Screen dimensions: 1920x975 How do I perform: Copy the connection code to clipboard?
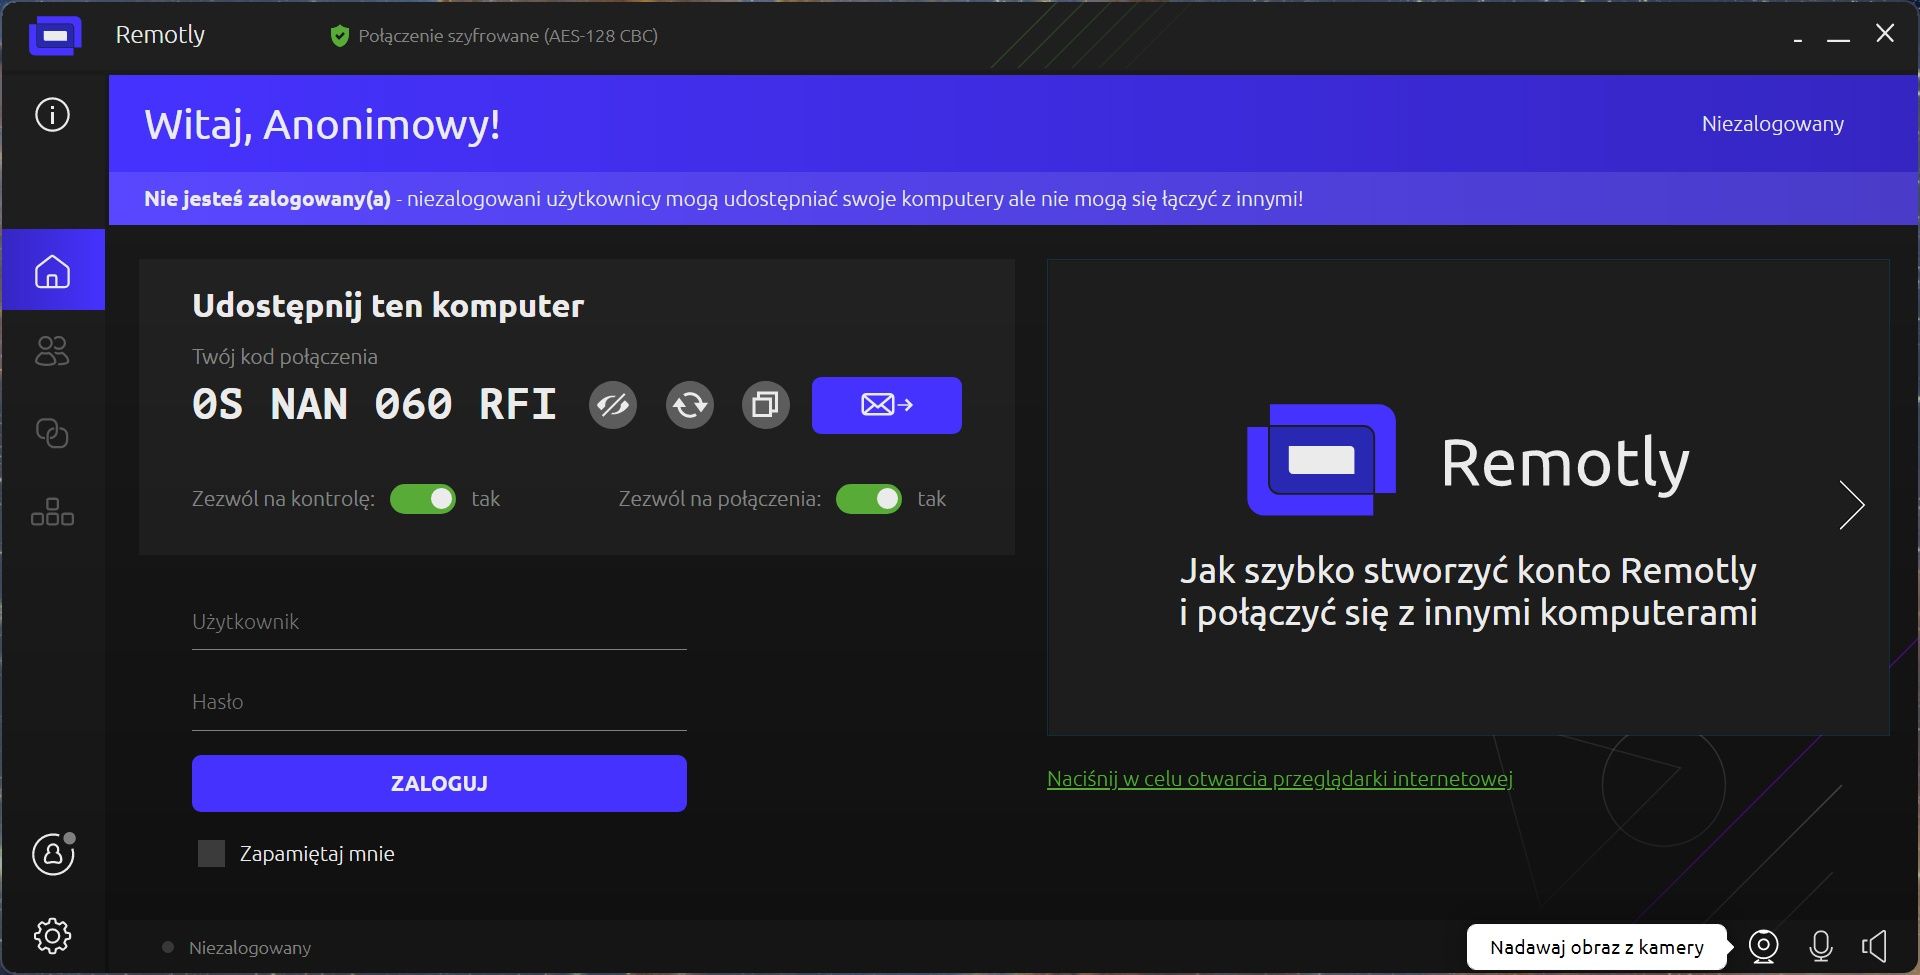[x=766, y=405]
